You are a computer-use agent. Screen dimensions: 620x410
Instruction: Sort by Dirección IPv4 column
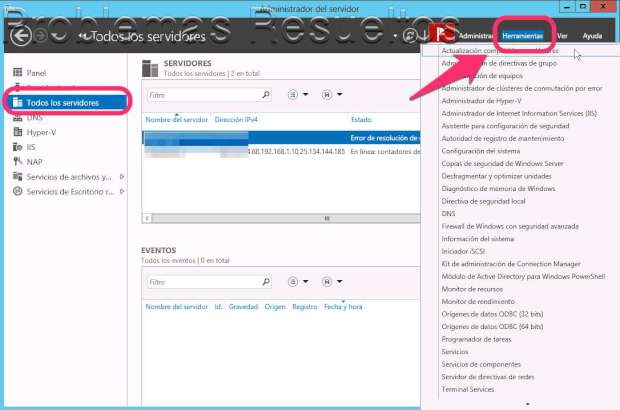point(236,119)
